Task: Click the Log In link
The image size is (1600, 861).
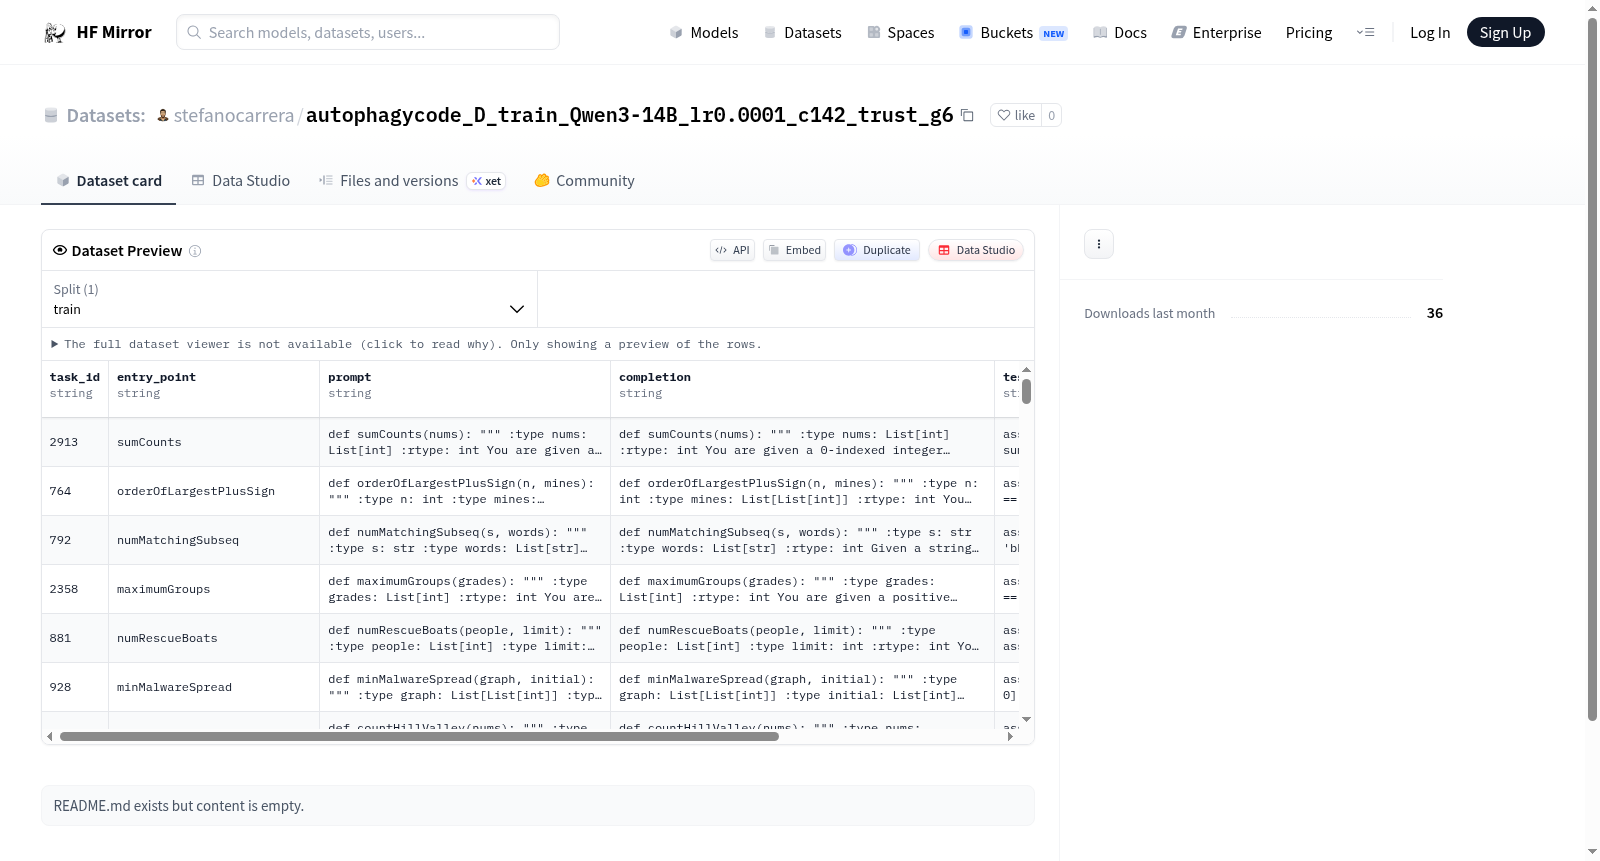Action: 1430,33
